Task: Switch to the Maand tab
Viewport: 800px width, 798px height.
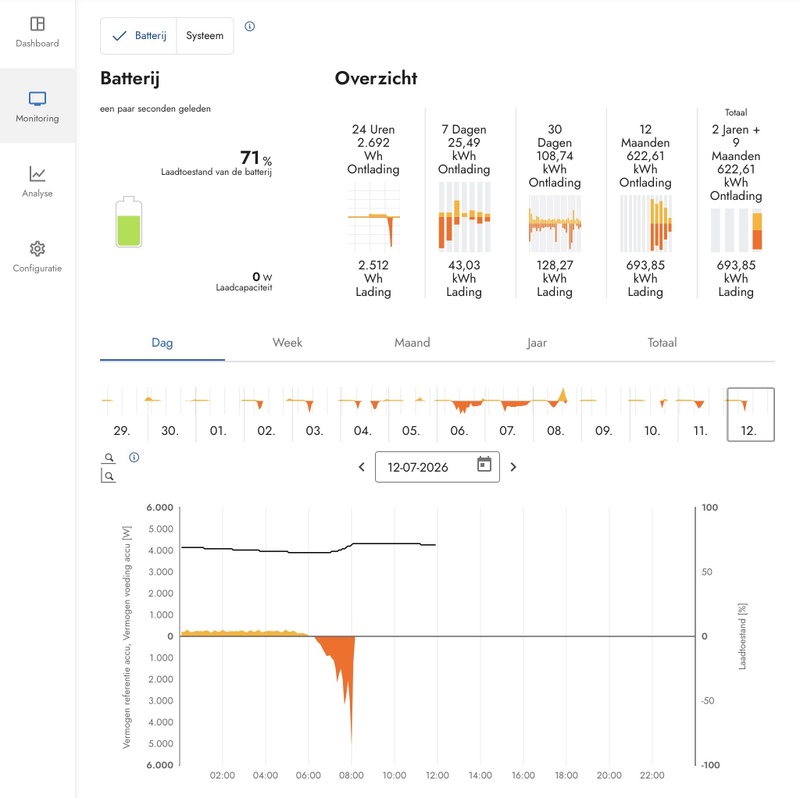Action: (x=412, y=342)
